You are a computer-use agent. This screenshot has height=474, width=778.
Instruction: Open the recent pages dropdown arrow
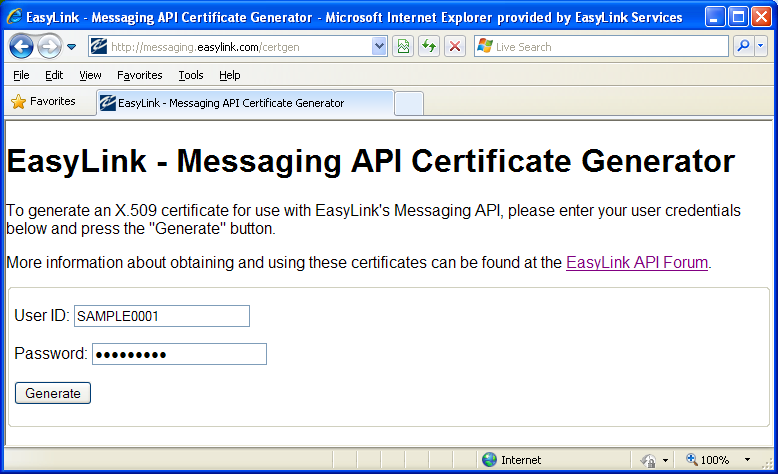[71, 47]
